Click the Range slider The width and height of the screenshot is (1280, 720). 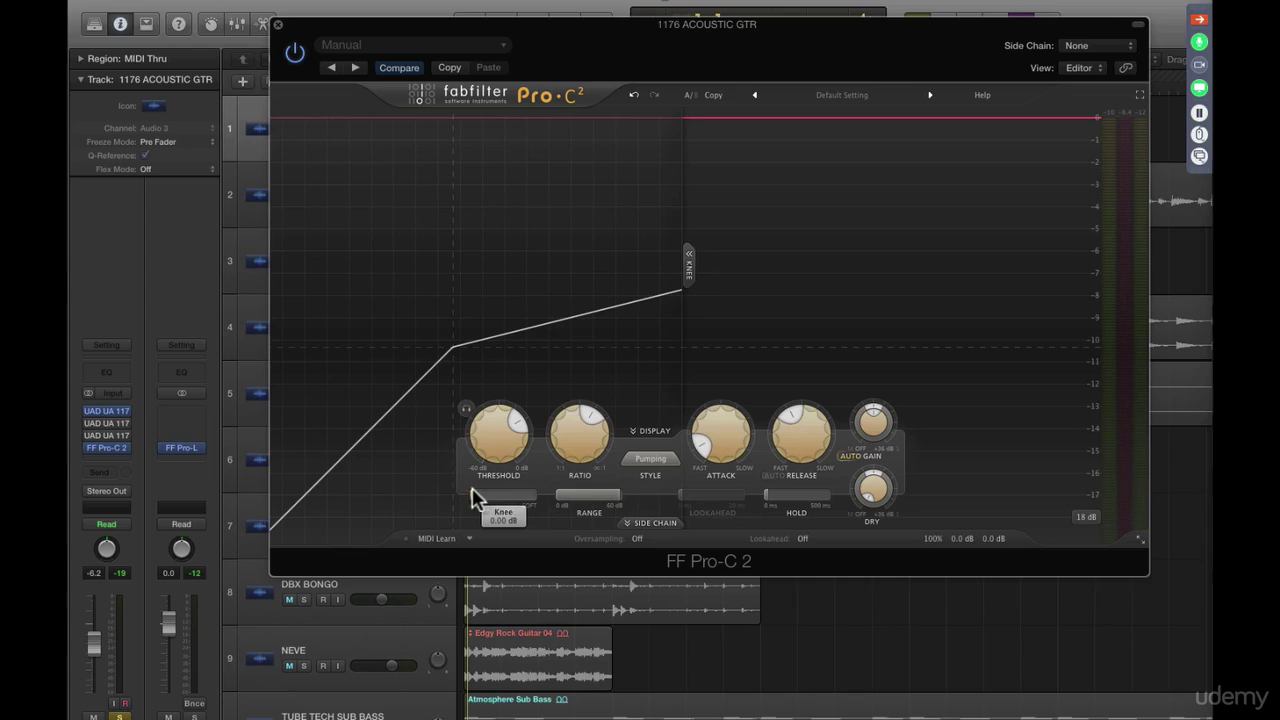pyautogui.click(x=588, y=495)
